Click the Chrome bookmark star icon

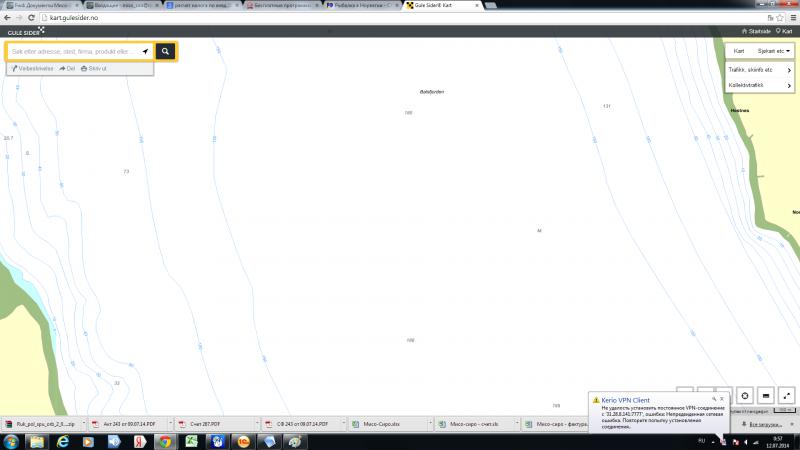(x=772, y=18)
